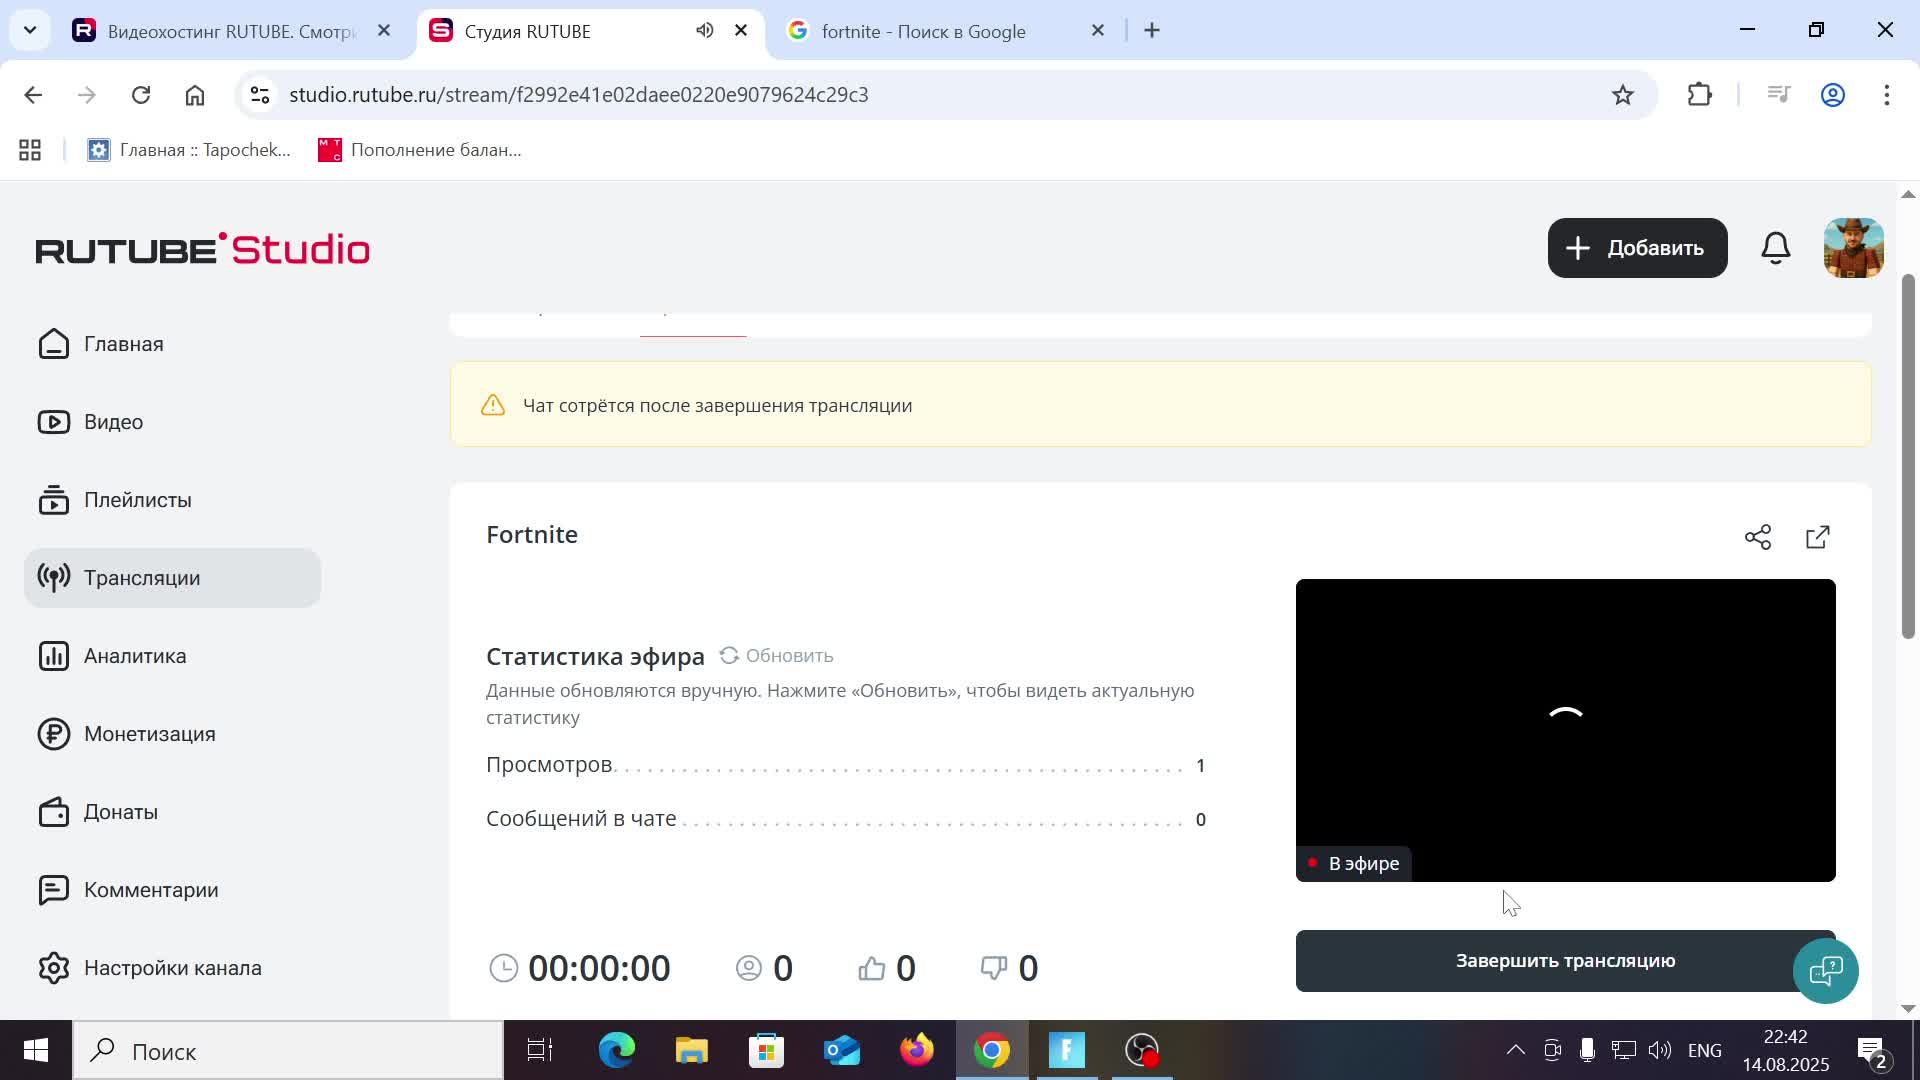Click inside the address bar
Screen dimensions: 1920x1080
pos(700,94)
